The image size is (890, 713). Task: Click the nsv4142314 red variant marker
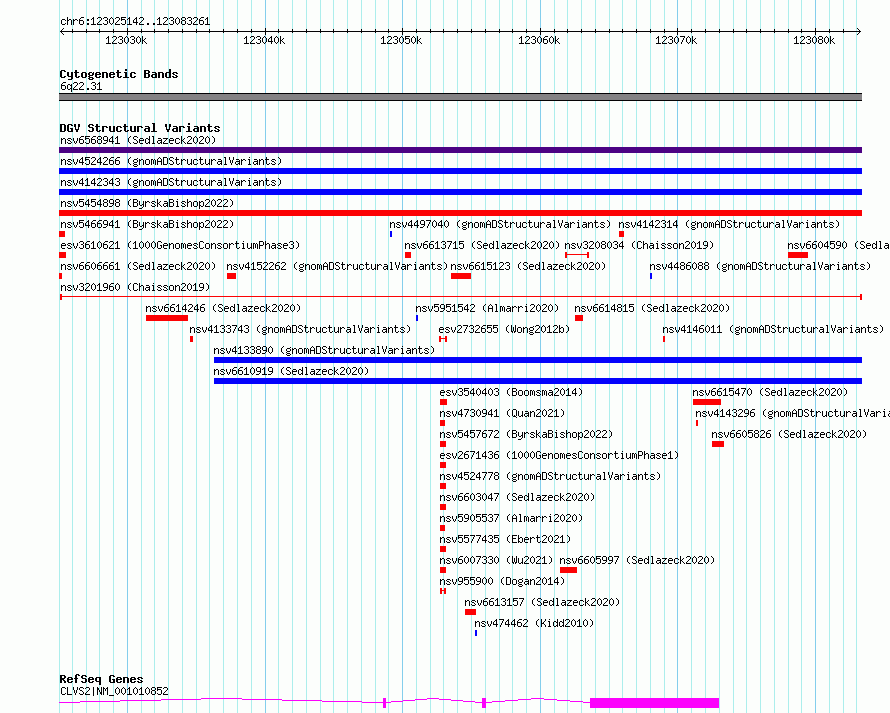[x=622, y=234]
